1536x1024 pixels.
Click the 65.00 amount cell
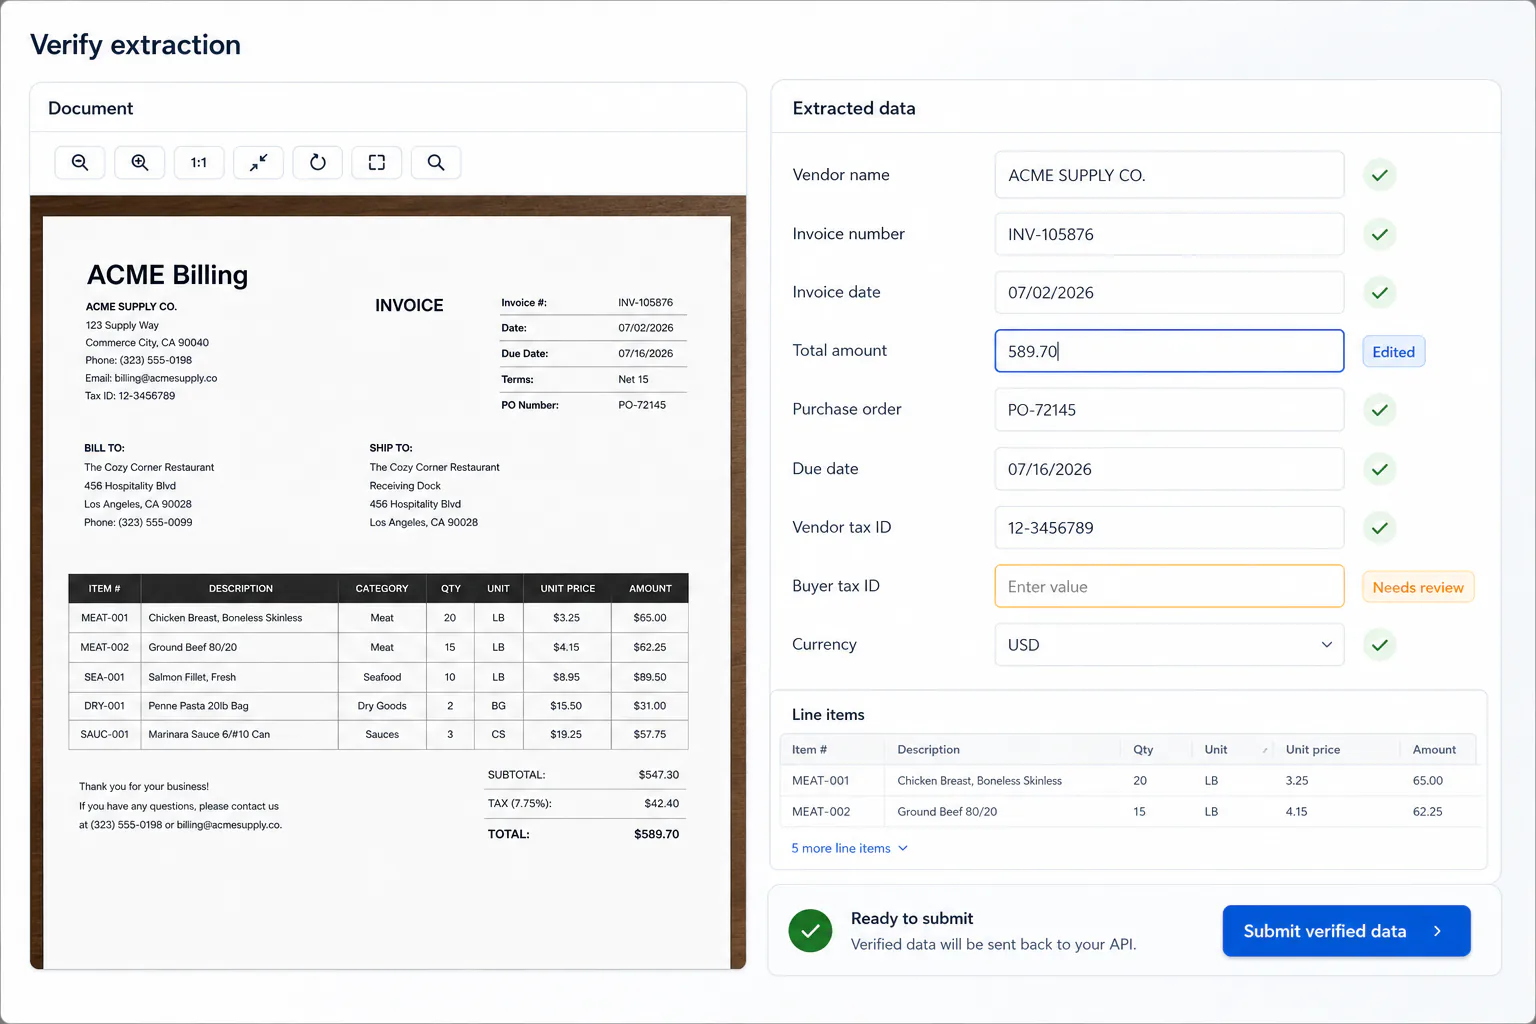click(x=1427, y=781)
